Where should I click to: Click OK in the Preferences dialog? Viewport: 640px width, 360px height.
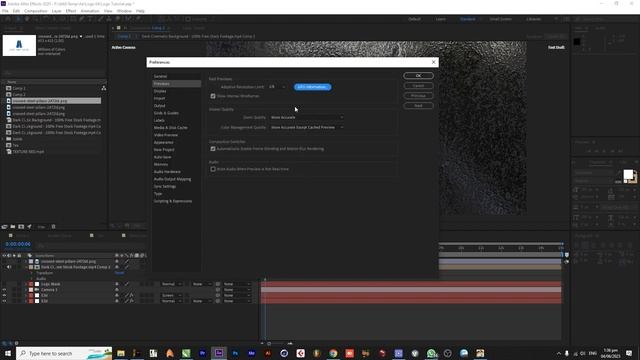pyautogui.click(x=418, y=76)
